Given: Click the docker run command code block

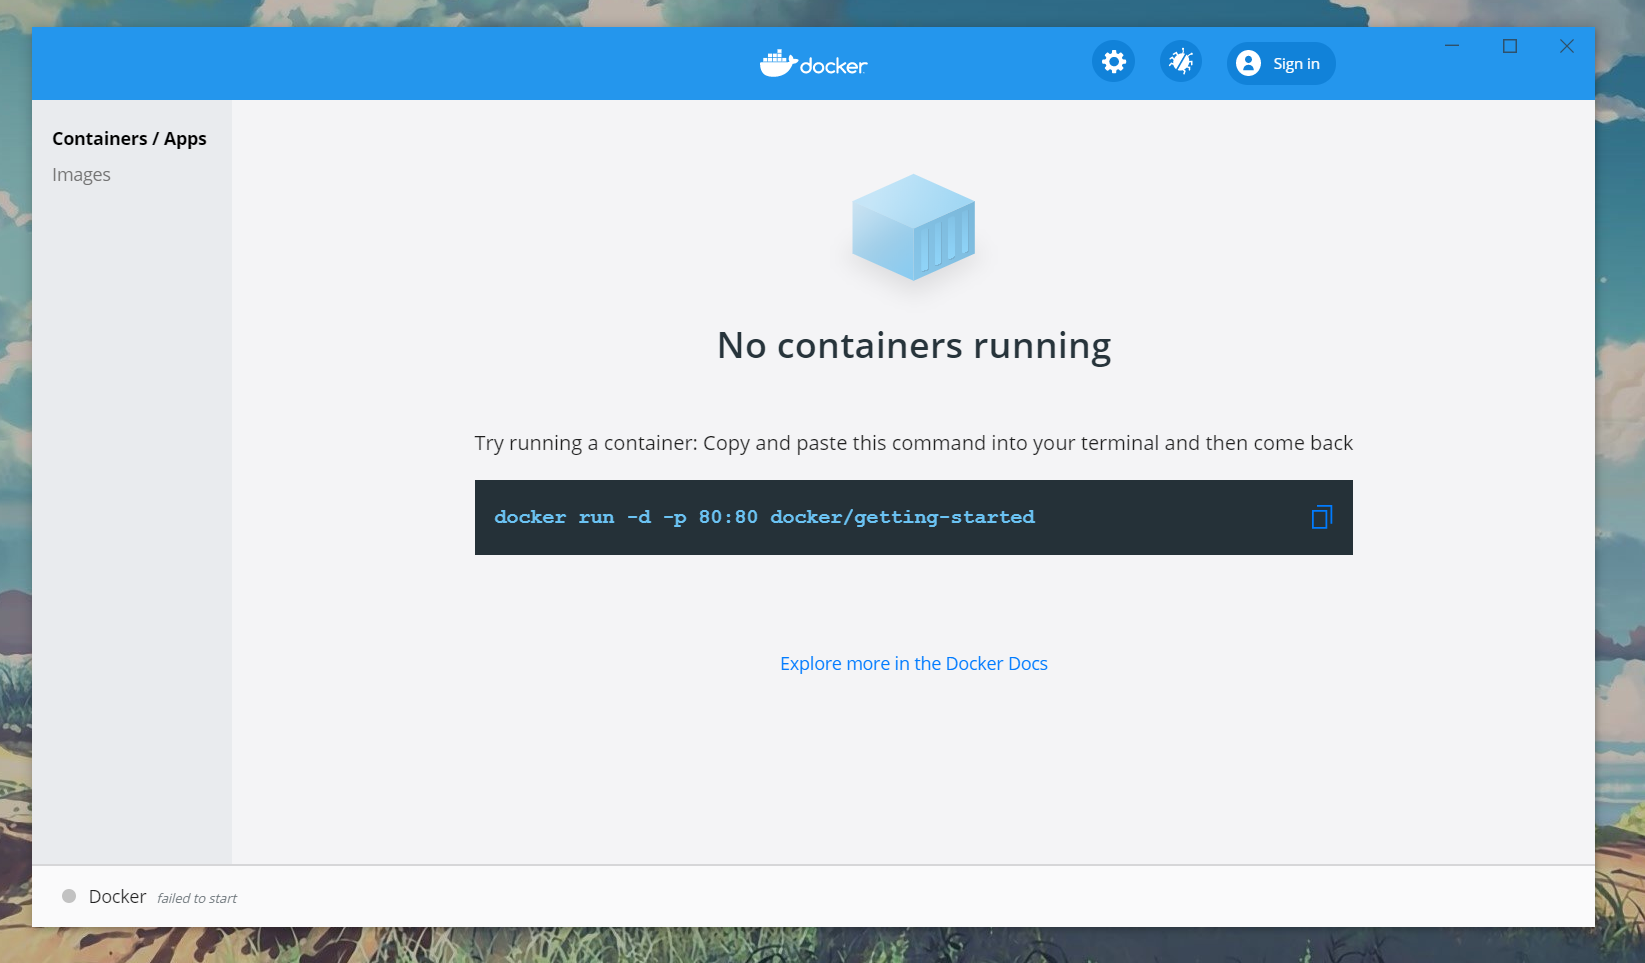Looking at the screenshot, I should click(x=914, y=517).
